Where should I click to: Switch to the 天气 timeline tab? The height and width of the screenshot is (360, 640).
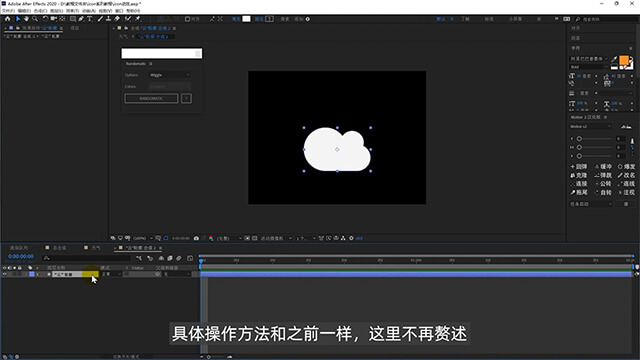(x=96, y=248)
